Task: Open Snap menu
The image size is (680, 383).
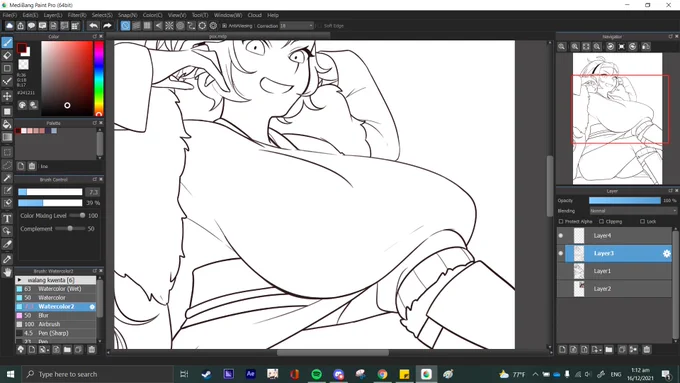Action: click(128, 15)
